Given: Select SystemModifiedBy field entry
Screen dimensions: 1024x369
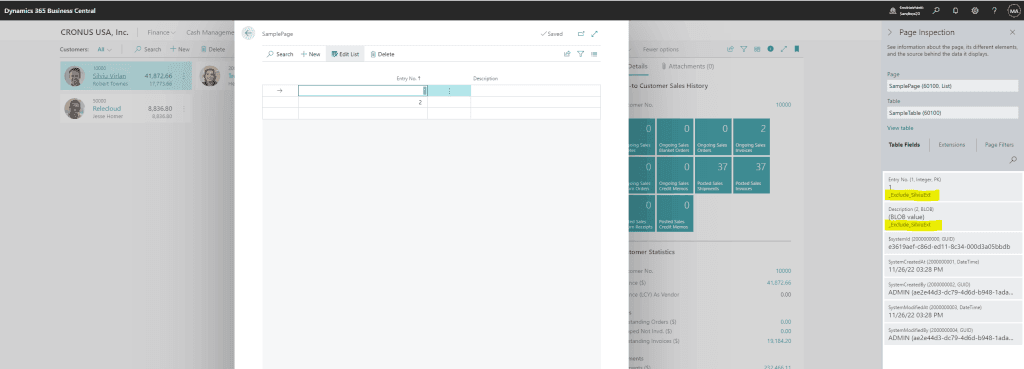Looking at the screenshot, I should coord(952,334).
